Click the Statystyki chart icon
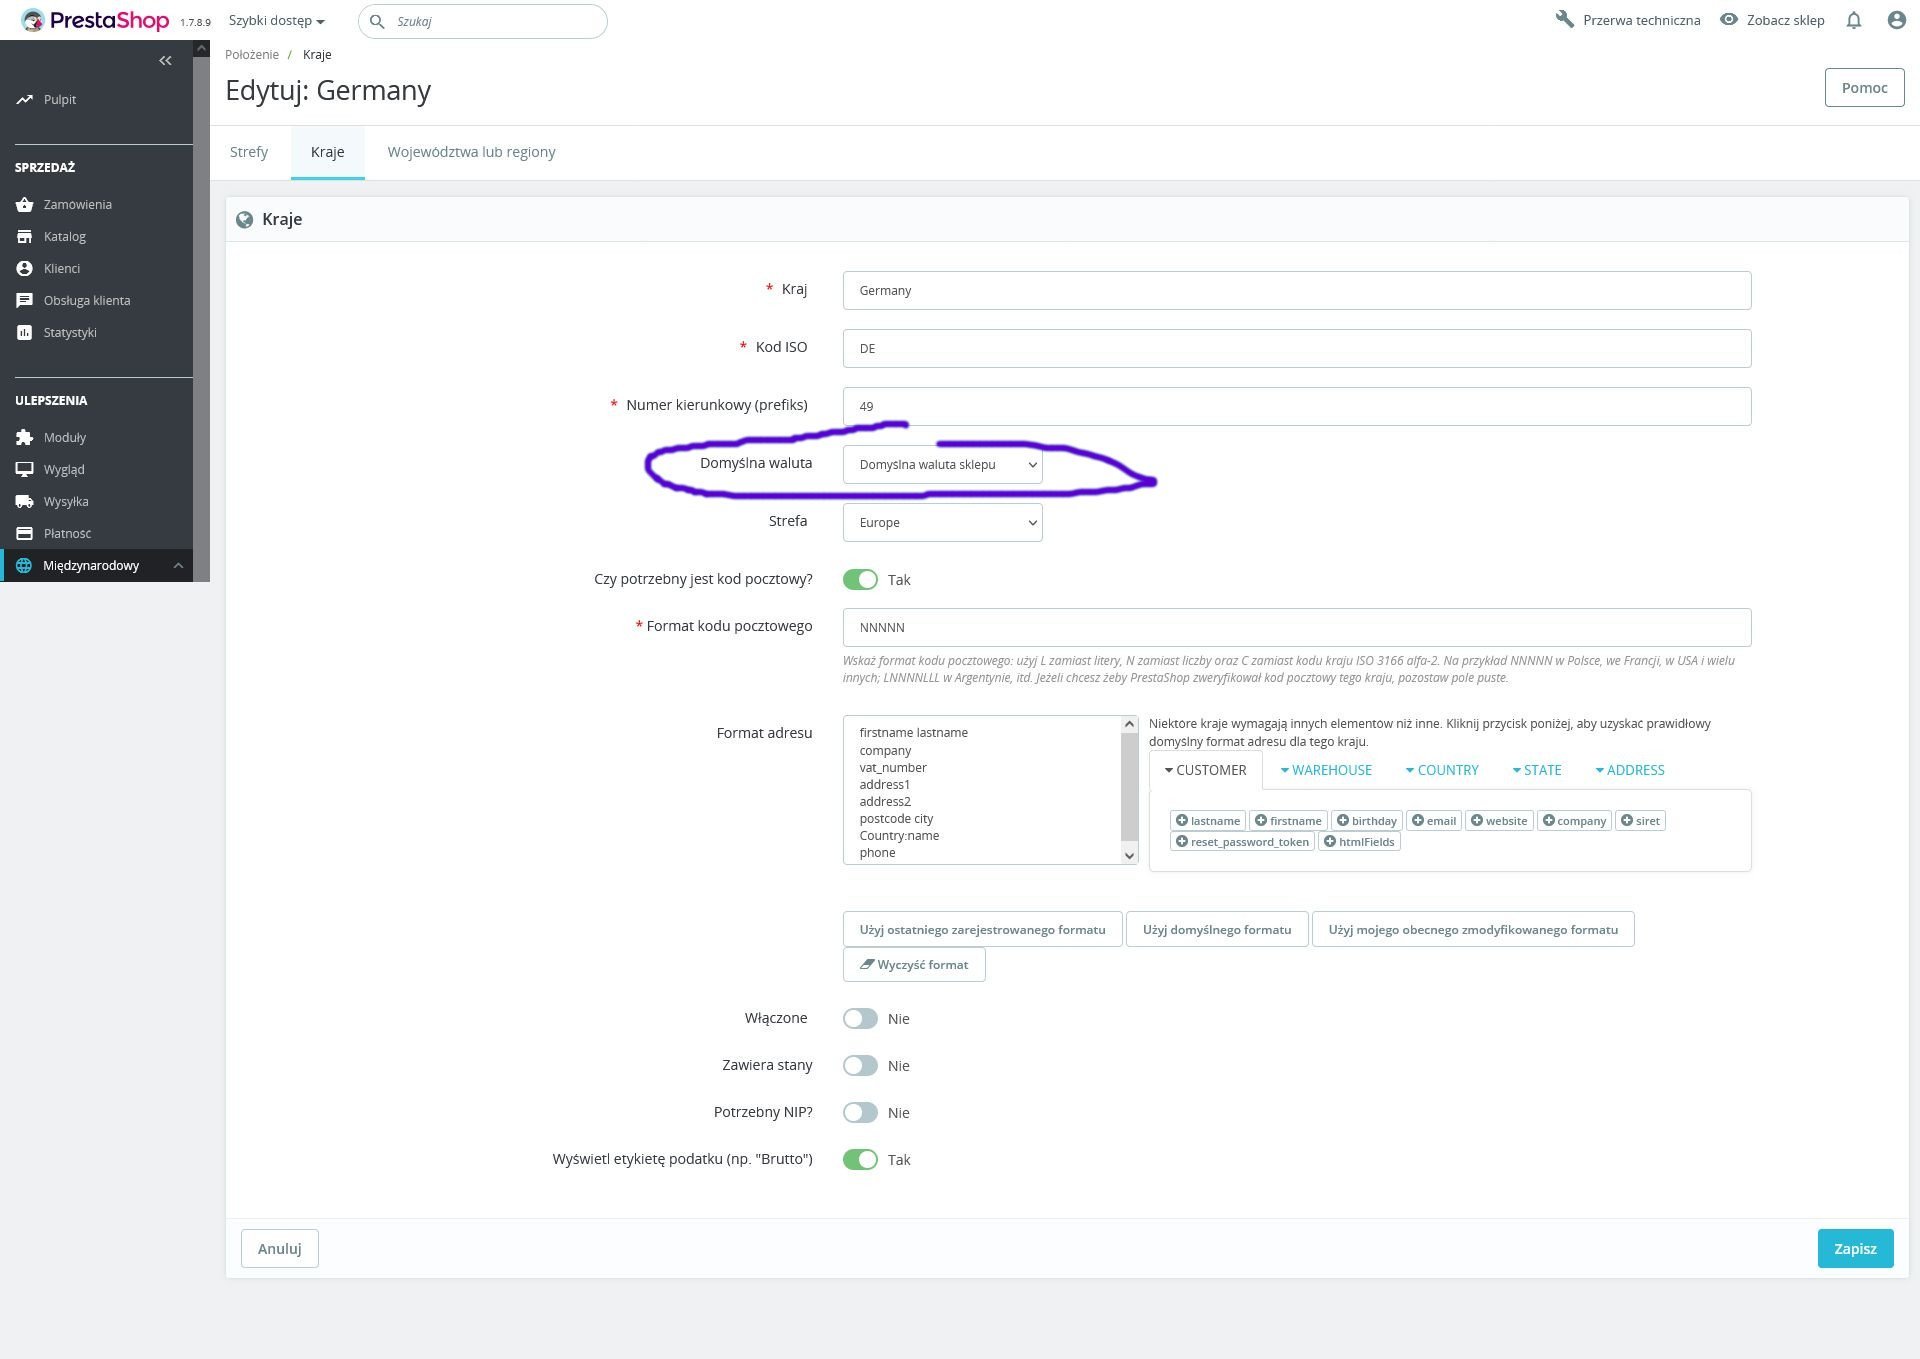Image resolution: width=1920 pixels, height=1359 pixels. 25,332
